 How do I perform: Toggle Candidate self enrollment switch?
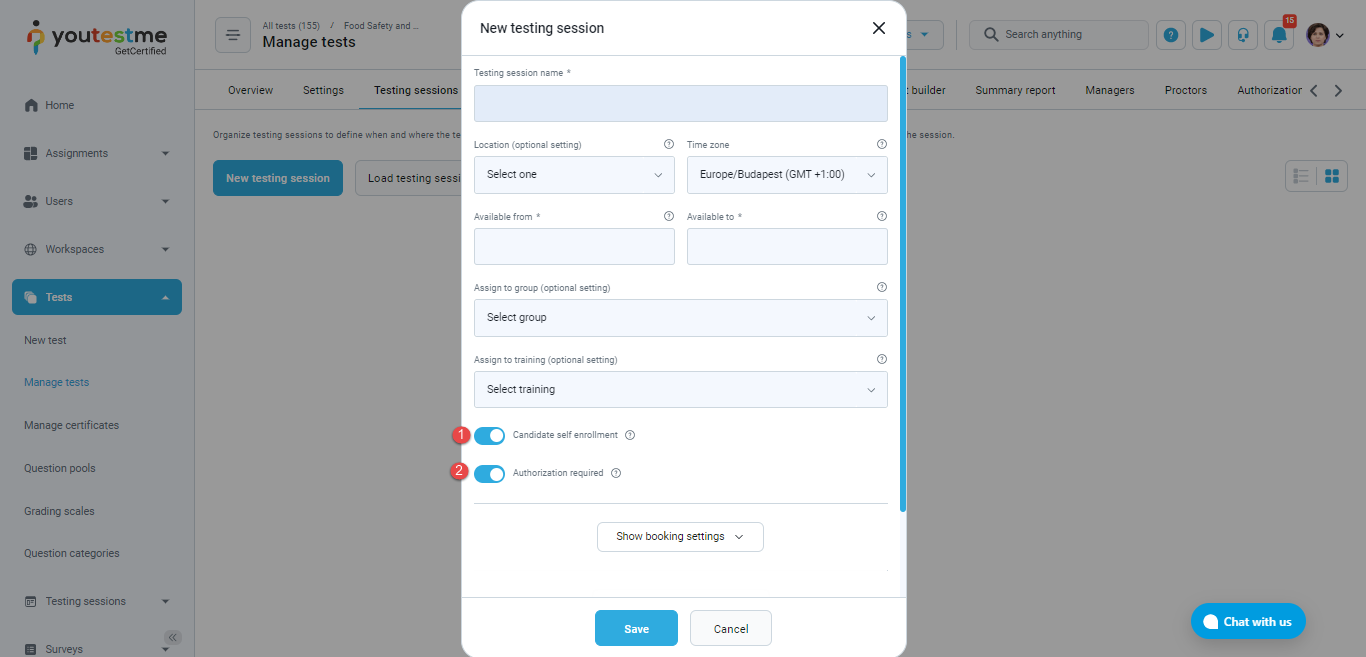(x=489, y=436)
